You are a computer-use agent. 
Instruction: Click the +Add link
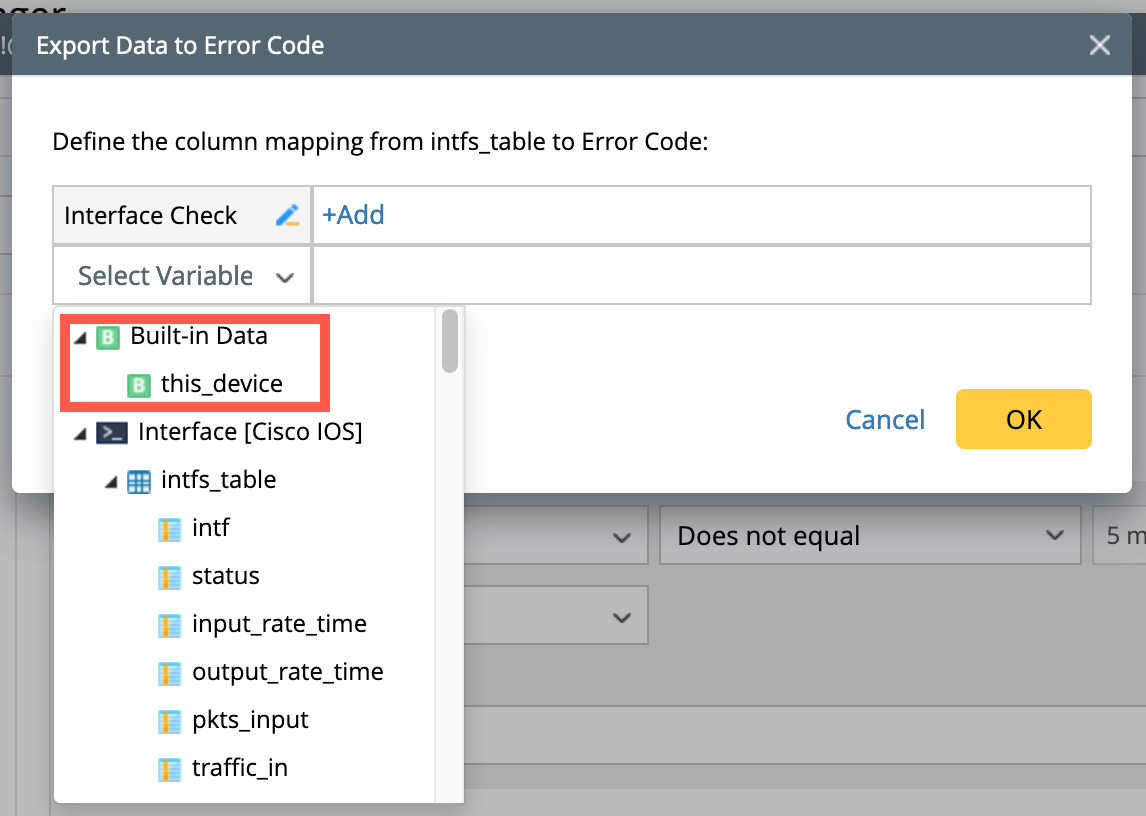(353, 215)
